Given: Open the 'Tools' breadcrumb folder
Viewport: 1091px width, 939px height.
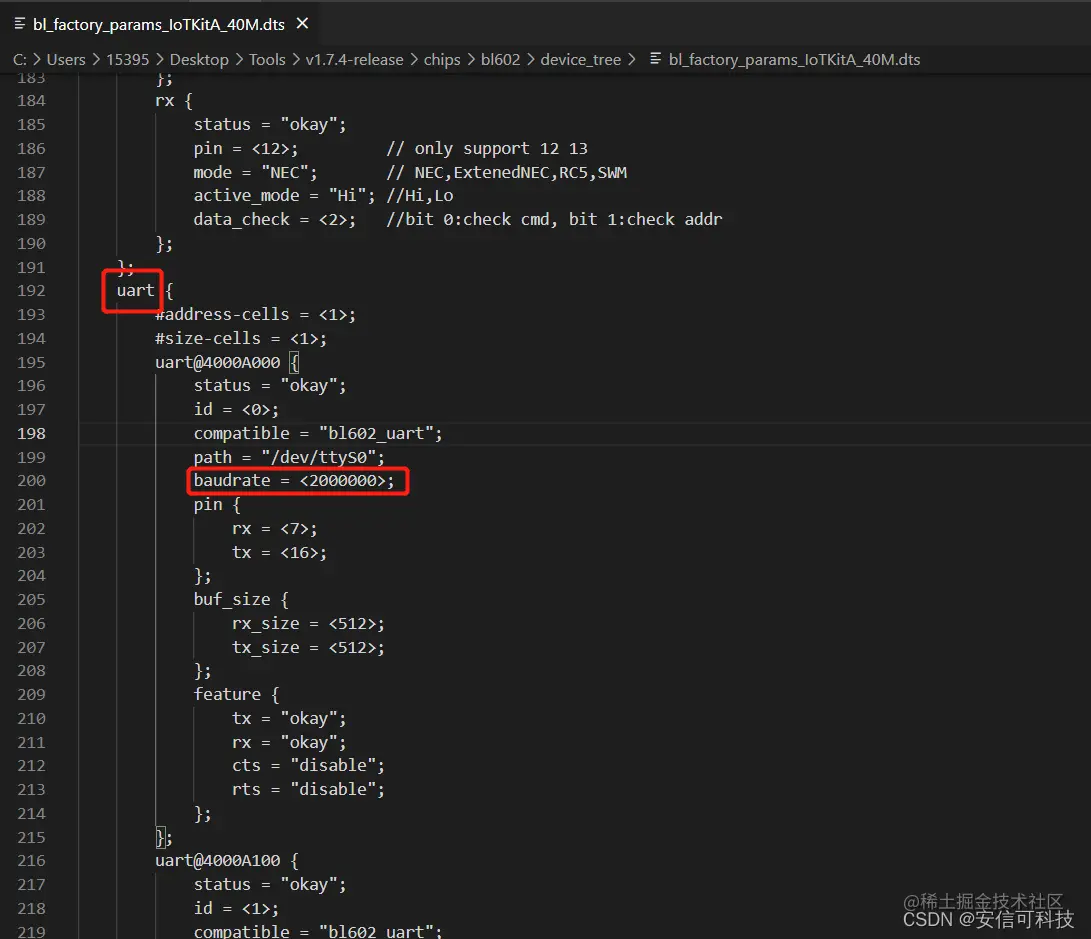Looking at the screenshot, I should coord(267,60).
